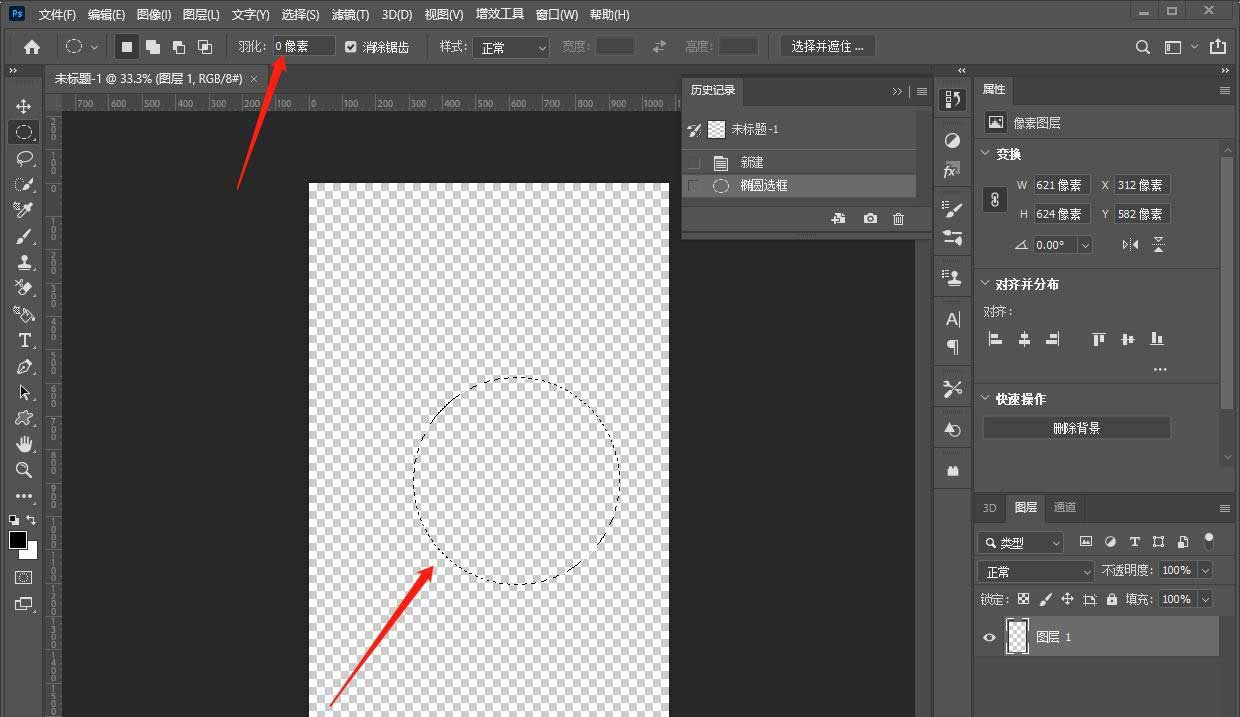
Task: Toggle the width-height link in 变换
Action: pos(994,199)
